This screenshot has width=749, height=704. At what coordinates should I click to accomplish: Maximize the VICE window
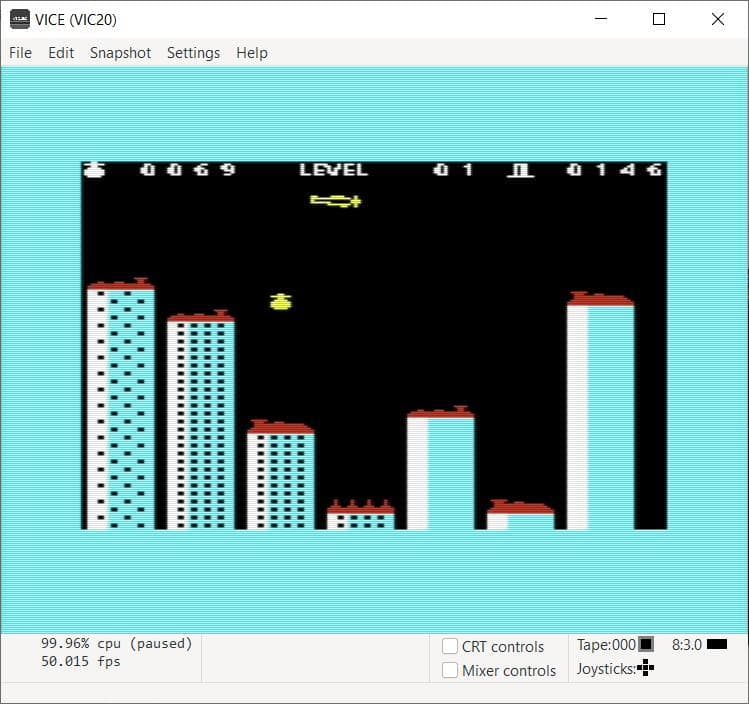point(659,19)
